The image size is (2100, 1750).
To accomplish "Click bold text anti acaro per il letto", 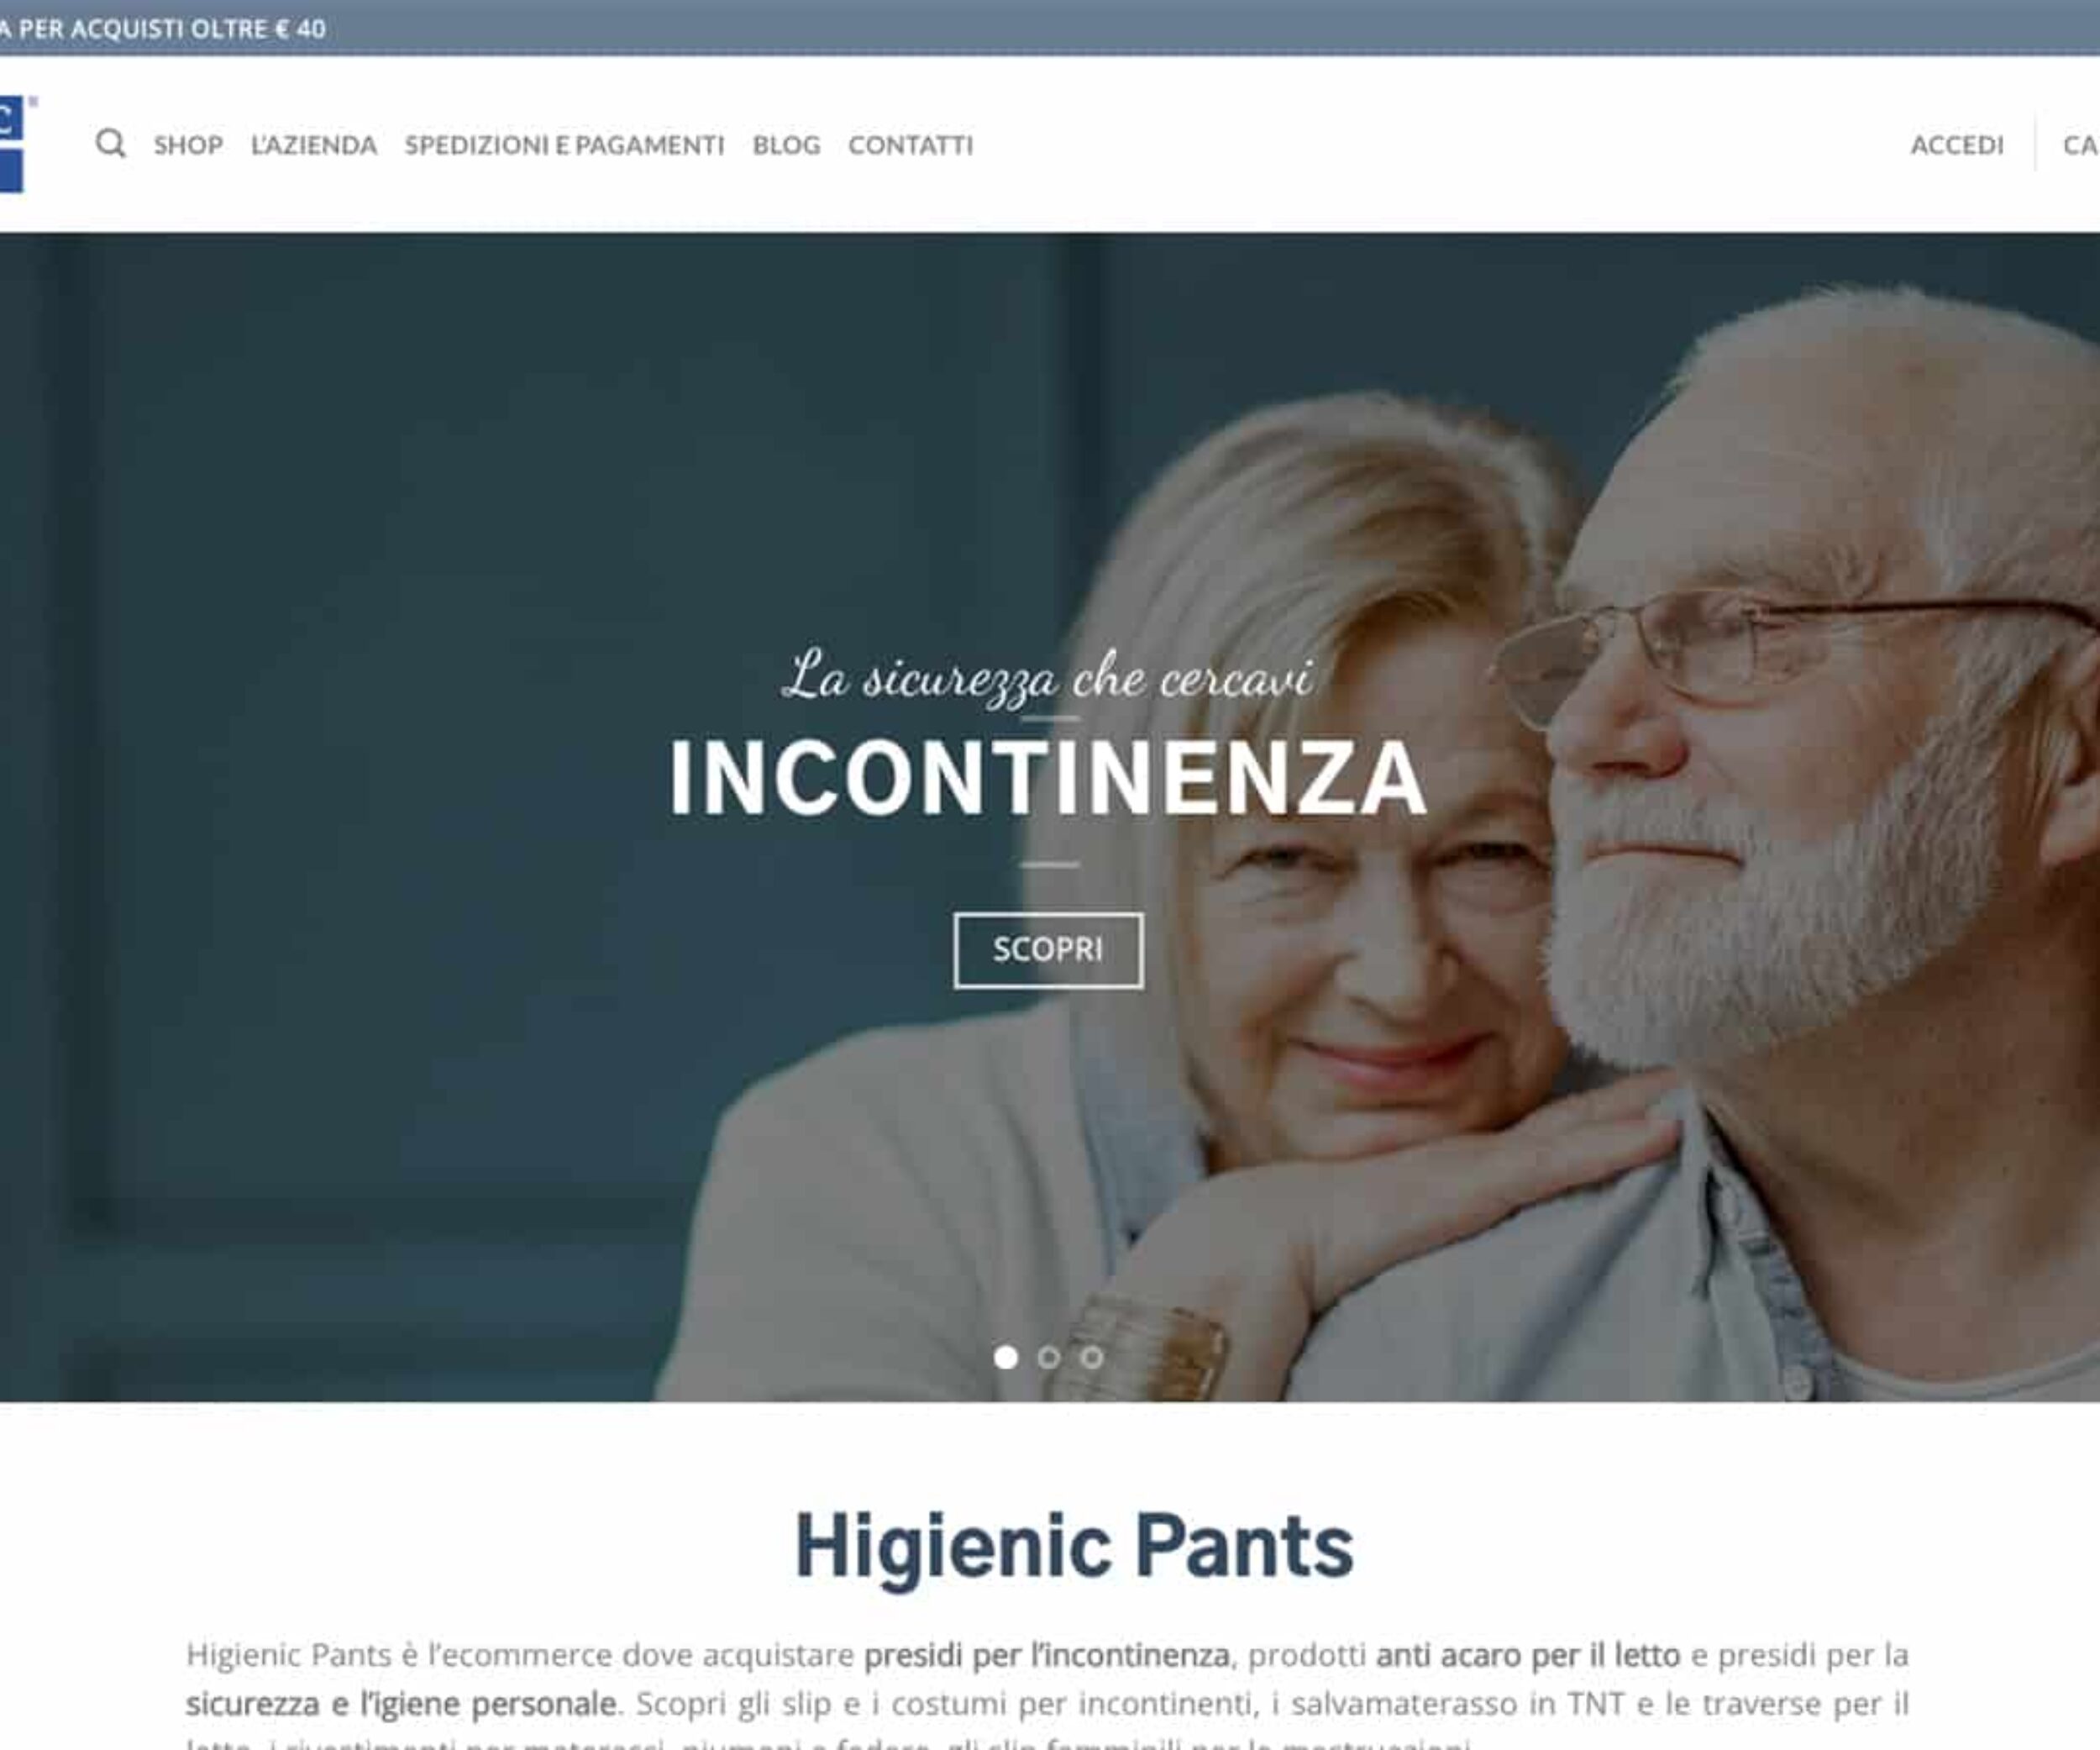I will (1528, 1655).
